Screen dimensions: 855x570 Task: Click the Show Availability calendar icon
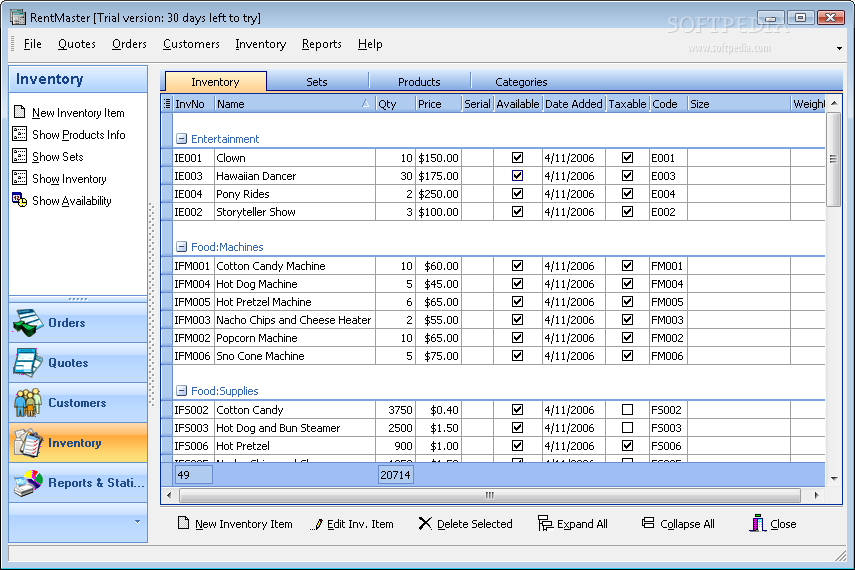coord(20,200)
